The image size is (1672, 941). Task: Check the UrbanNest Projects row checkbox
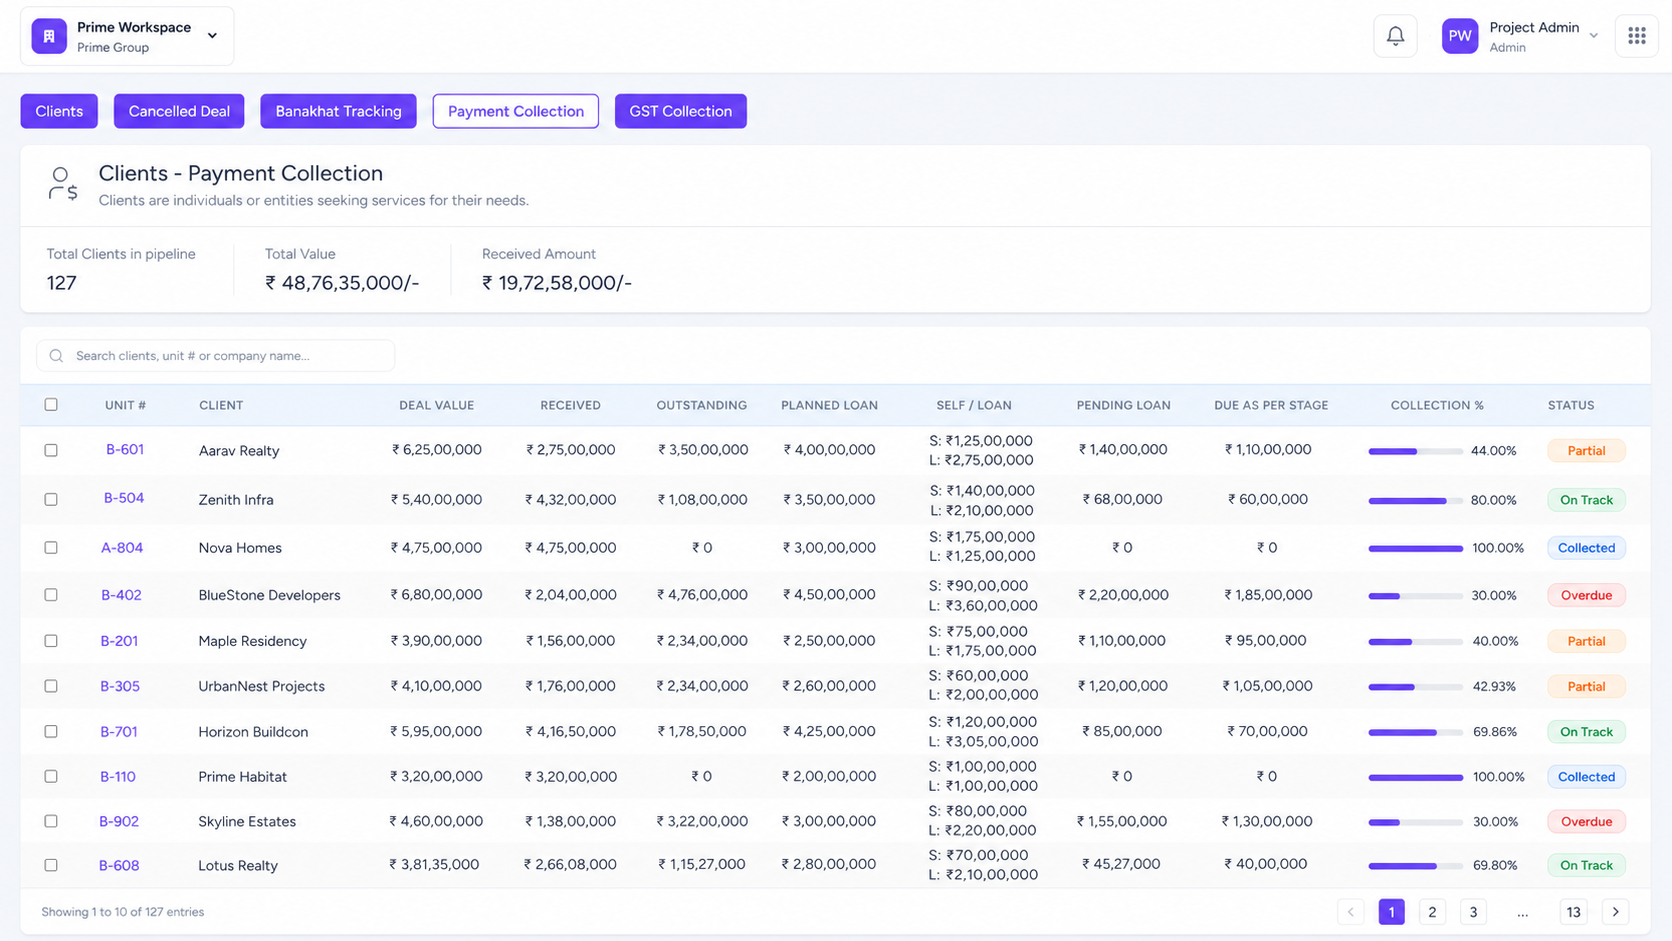[51, 686]
